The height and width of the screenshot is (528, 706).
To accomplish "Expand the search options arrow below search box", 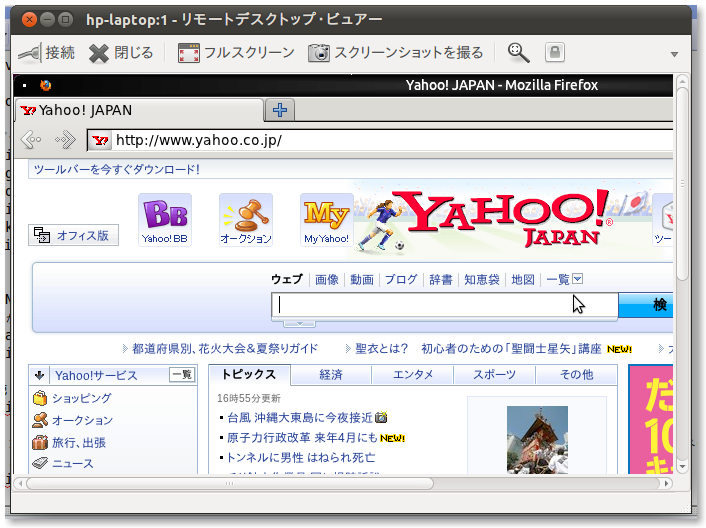I will coord(299,323).
